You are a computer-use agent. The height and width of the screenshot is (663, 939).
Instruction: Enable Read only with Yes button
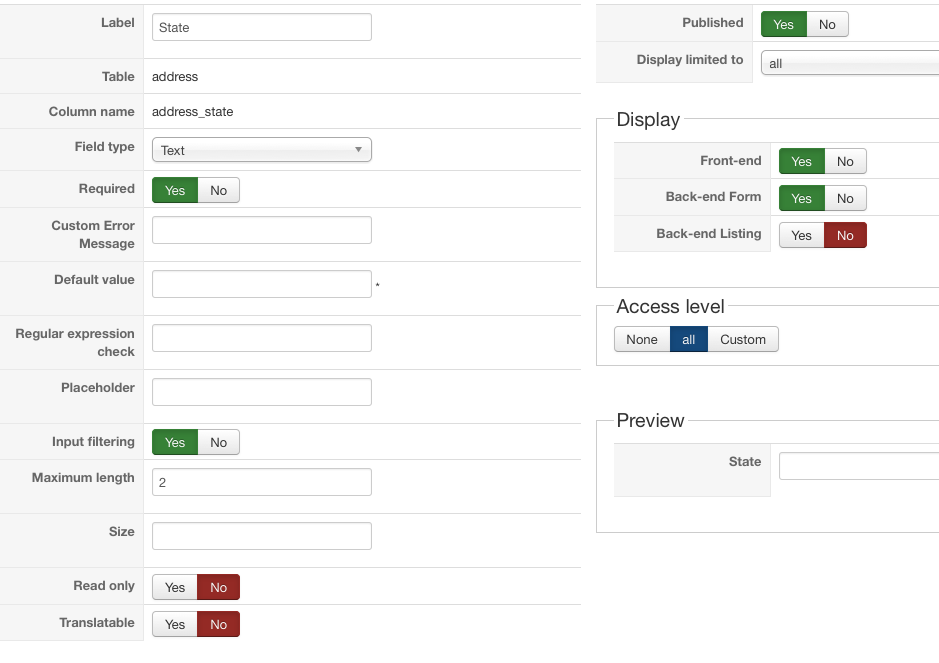(x=175, y=588)
